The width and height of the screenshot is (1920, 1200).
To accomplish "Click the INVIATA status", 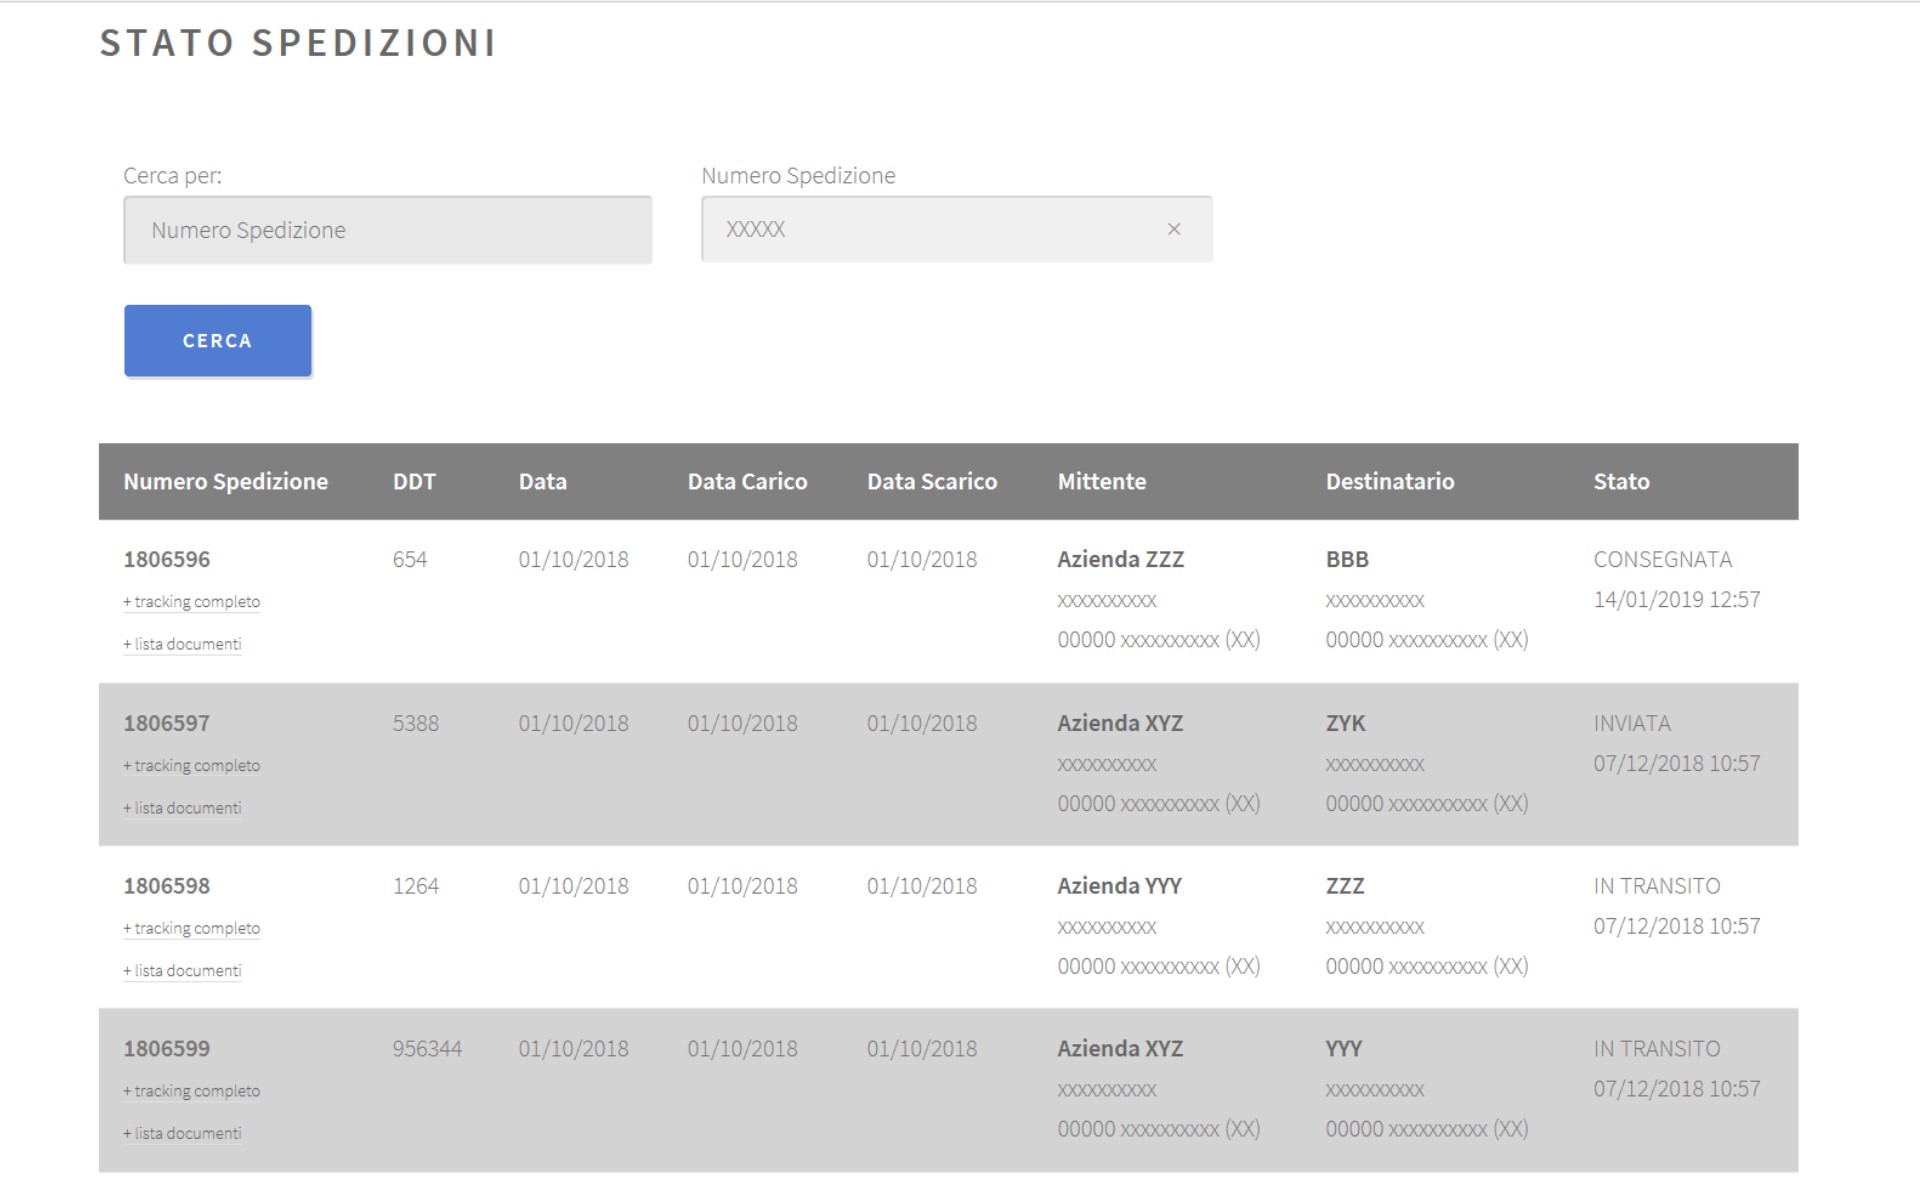I will [1632, 724].
